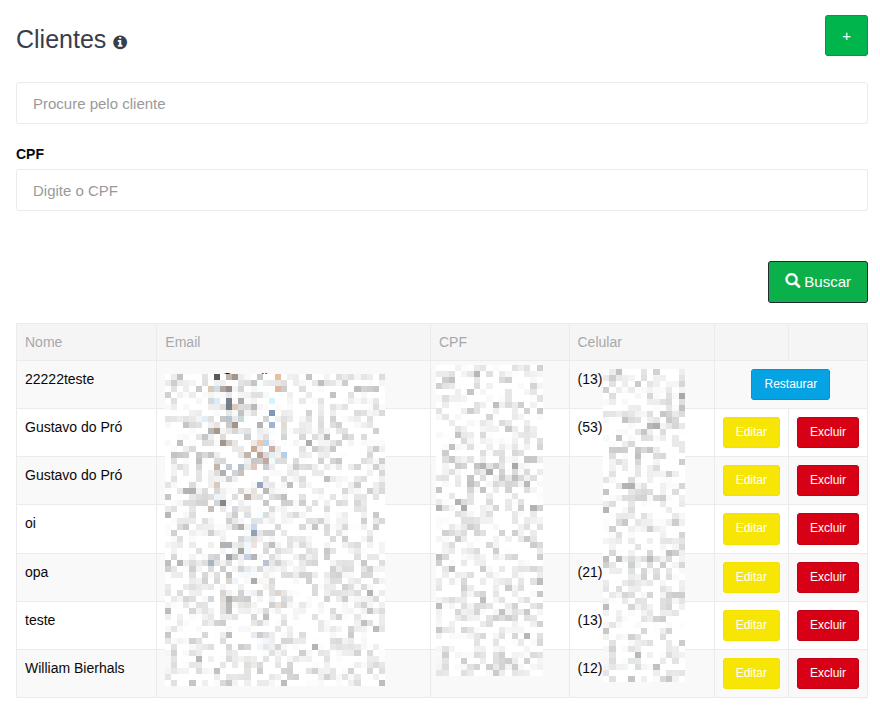880x712 pixels.
Task: Open Editar for the 'opa' client
Action: tap(751, 577)
